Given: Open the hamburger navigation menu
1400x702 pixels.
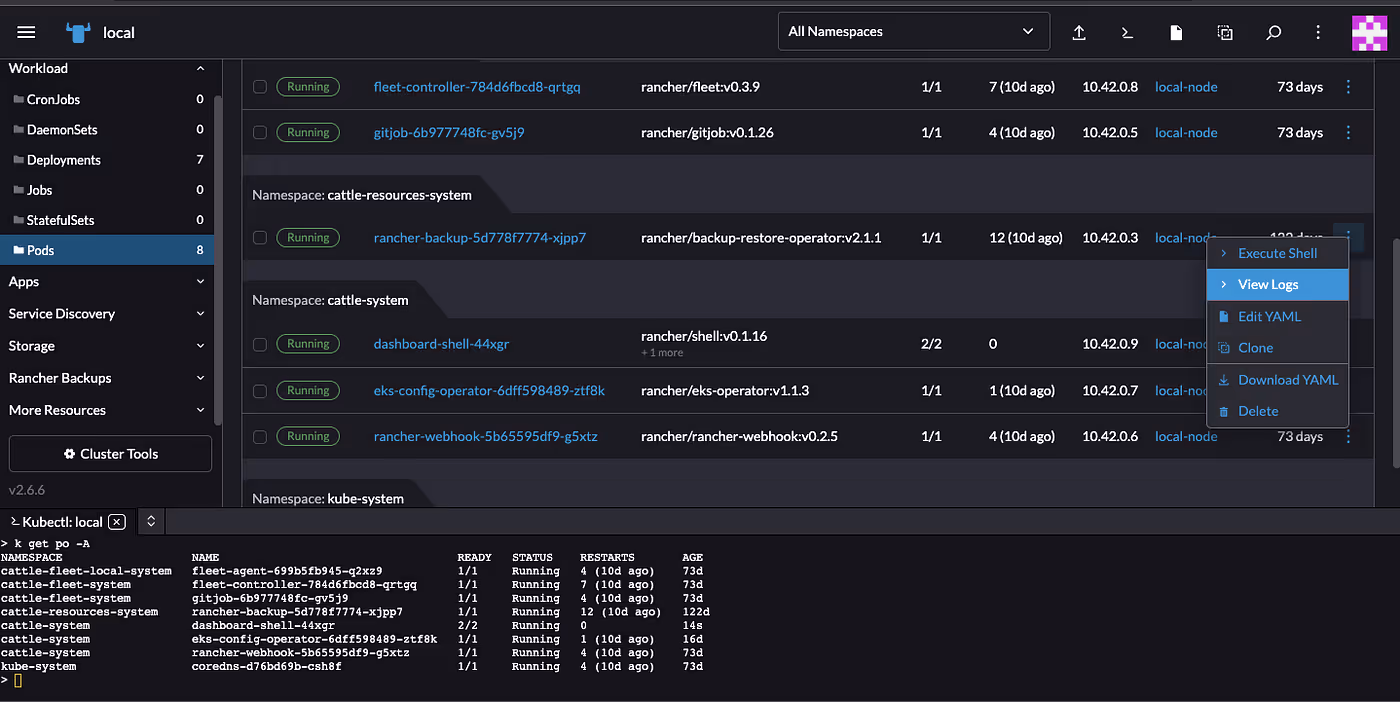Looking at the screenshot, I should tap(27, 32).
